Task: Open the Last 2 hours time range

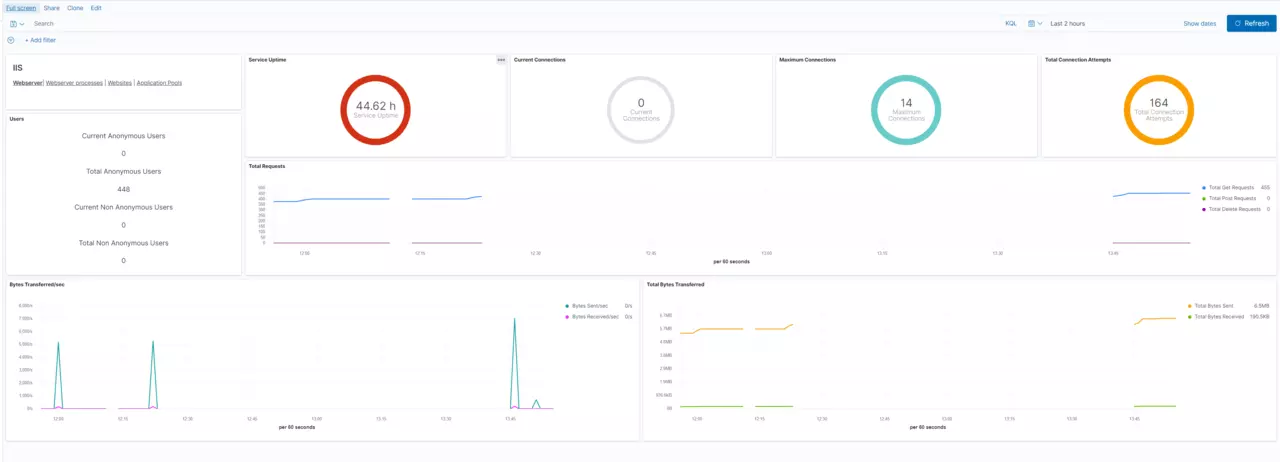Action: (x=1067, y=23)
